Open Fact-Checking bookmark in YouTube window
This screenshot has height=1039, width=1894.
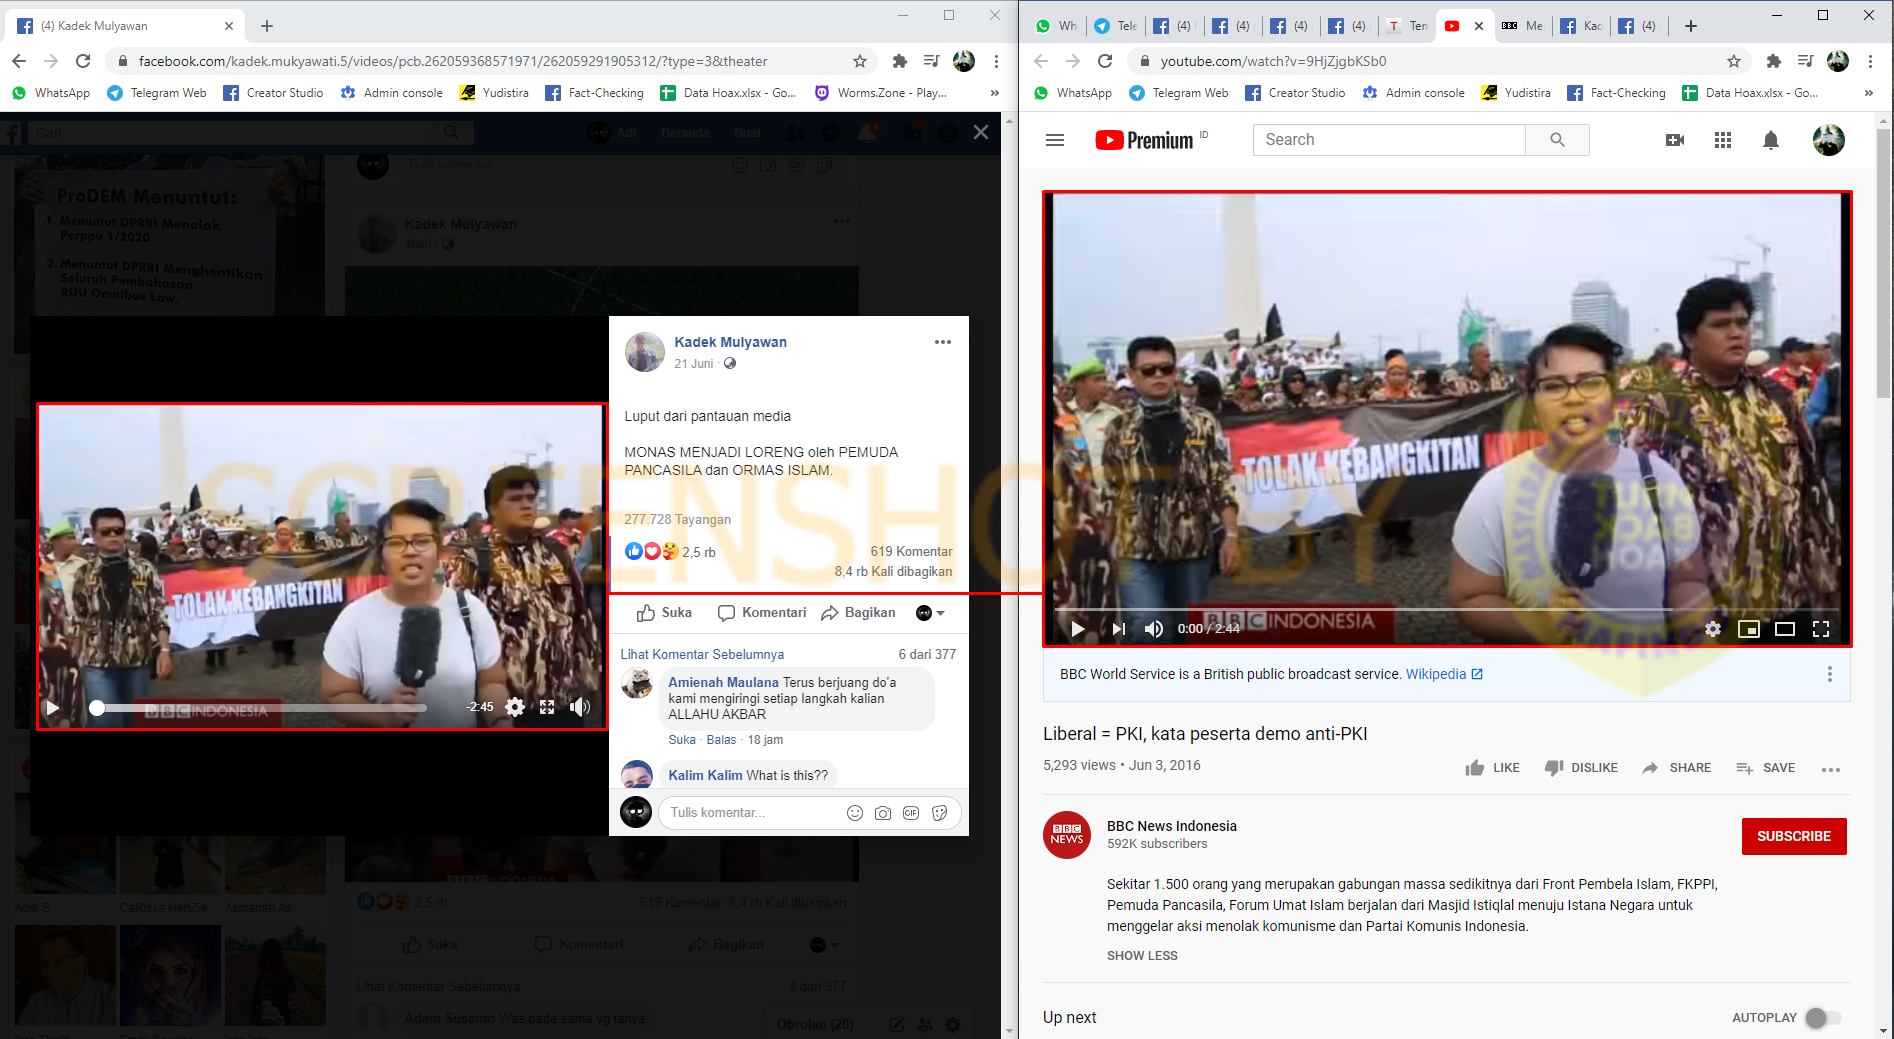[1616, 93]
